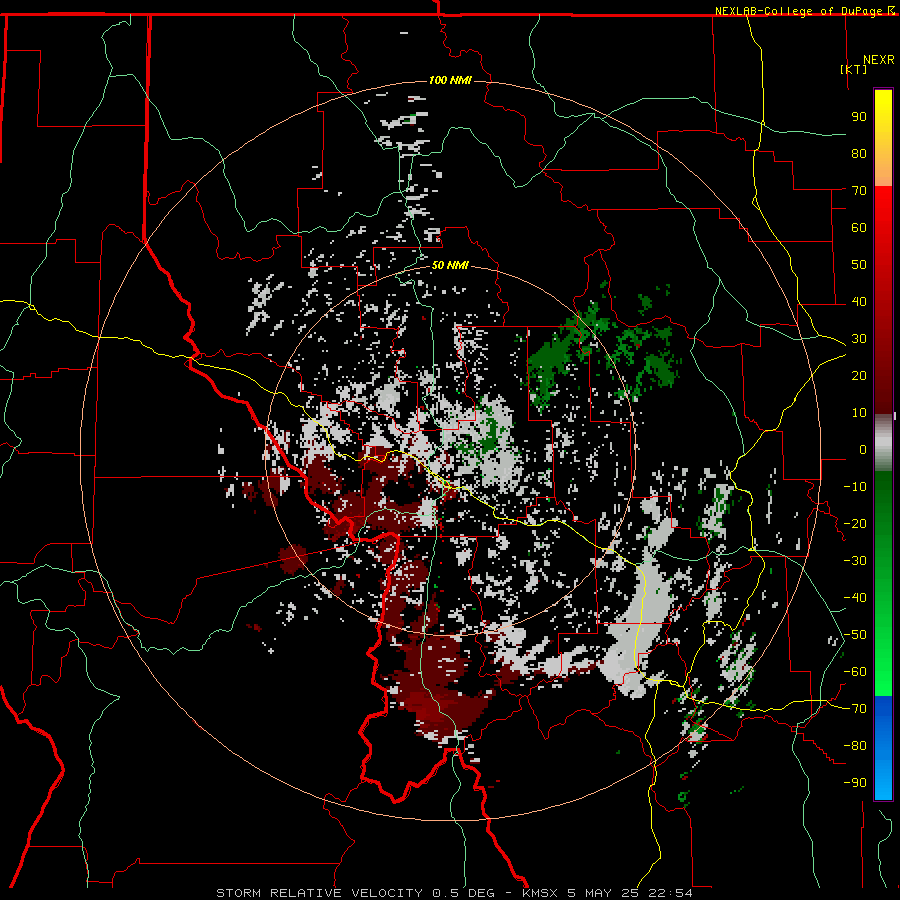The width and height of the screenshot is (900, 900).
Task: Select the 60 value on velocity scale
Action: point(859,228)
